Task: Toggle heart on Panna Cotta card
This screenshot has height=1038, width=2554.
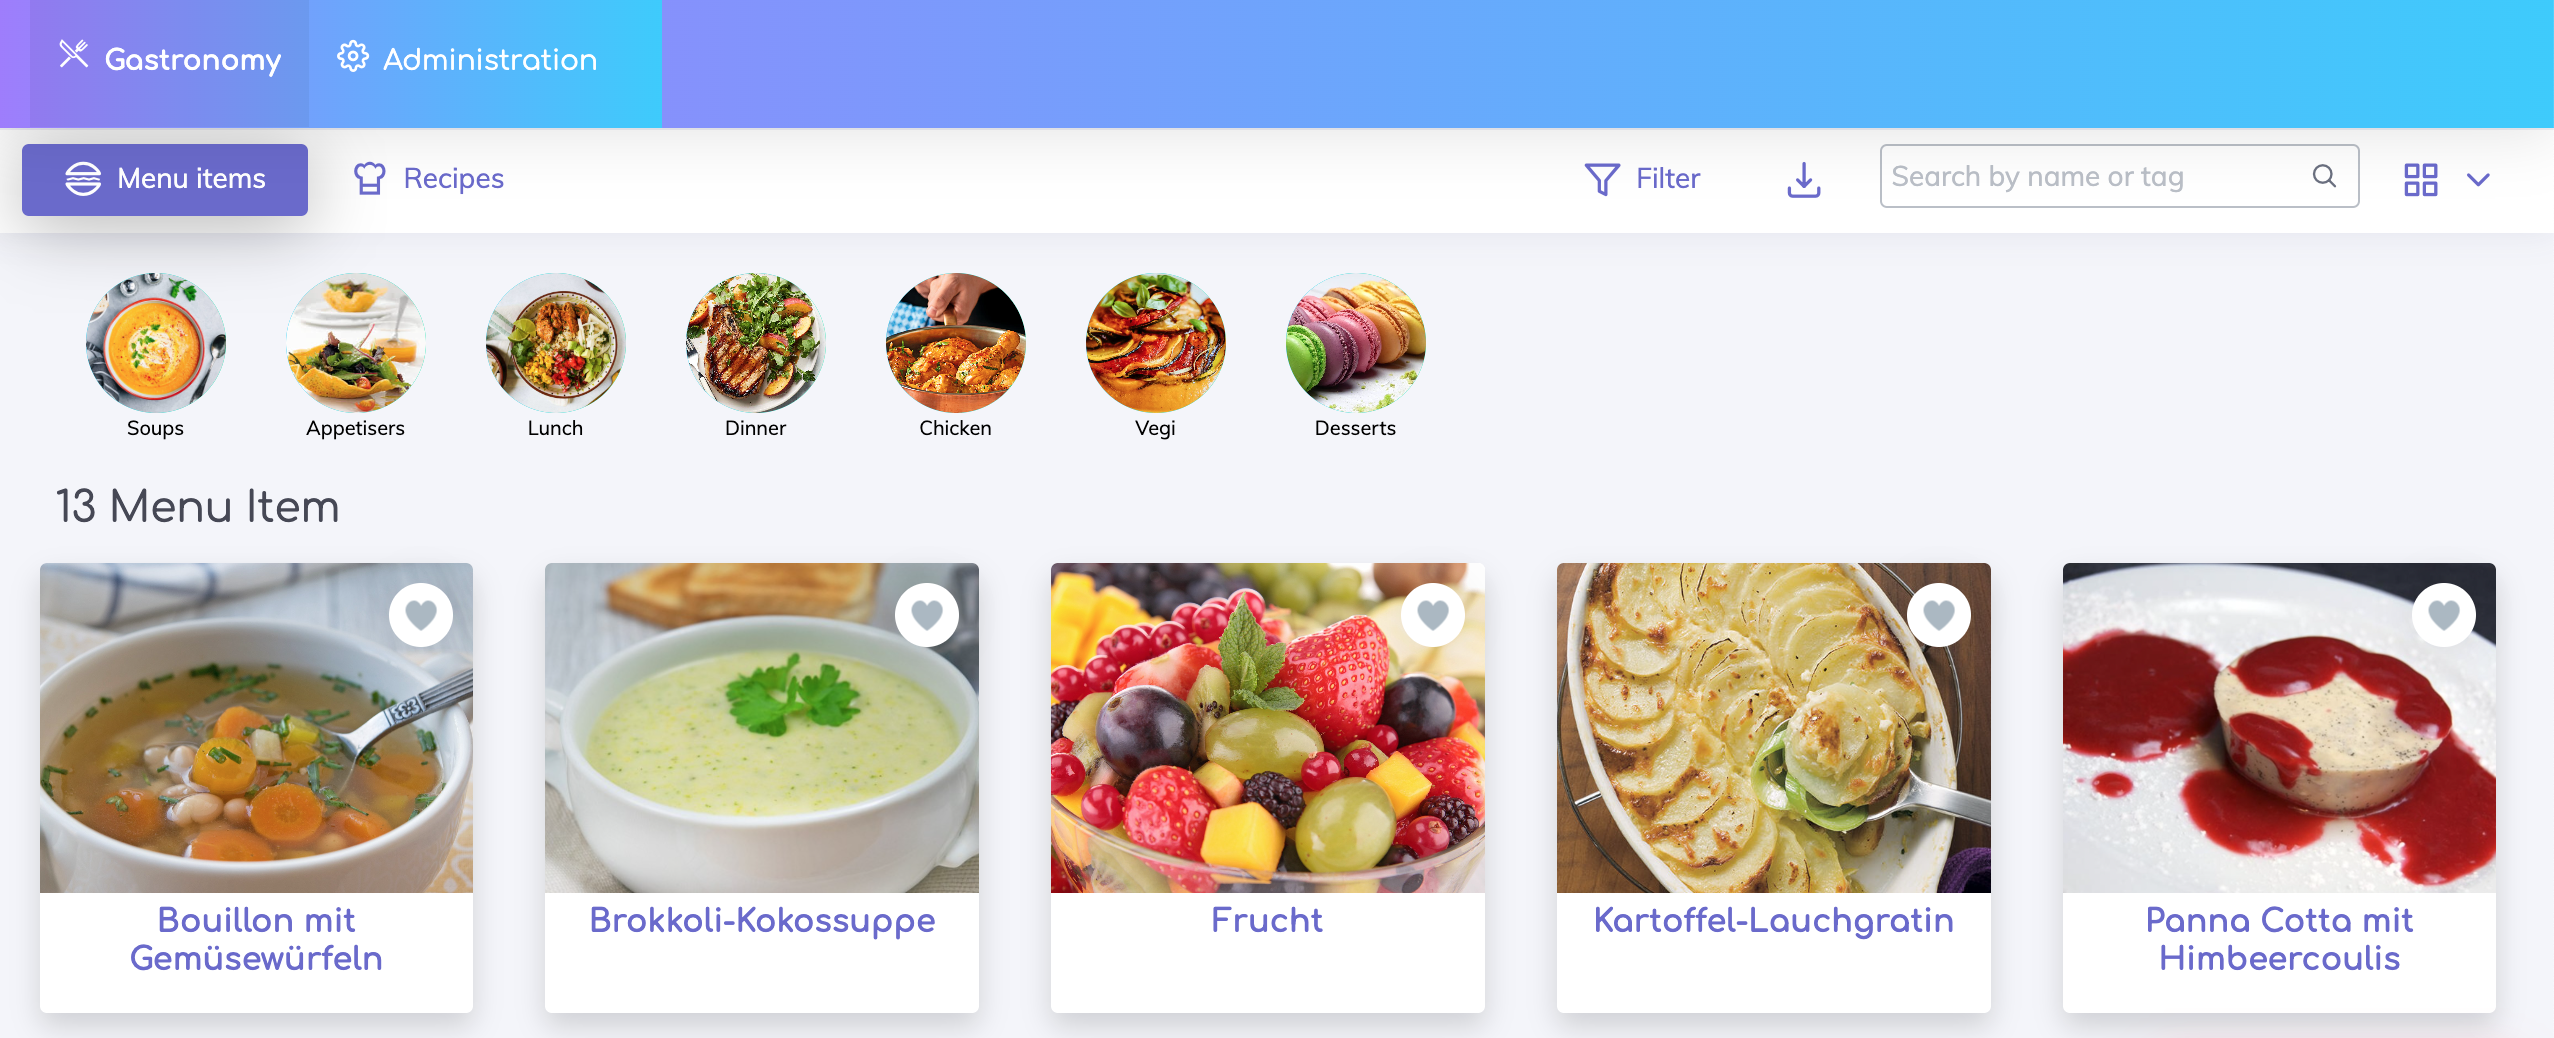Action: click(x=2444, y=615)
